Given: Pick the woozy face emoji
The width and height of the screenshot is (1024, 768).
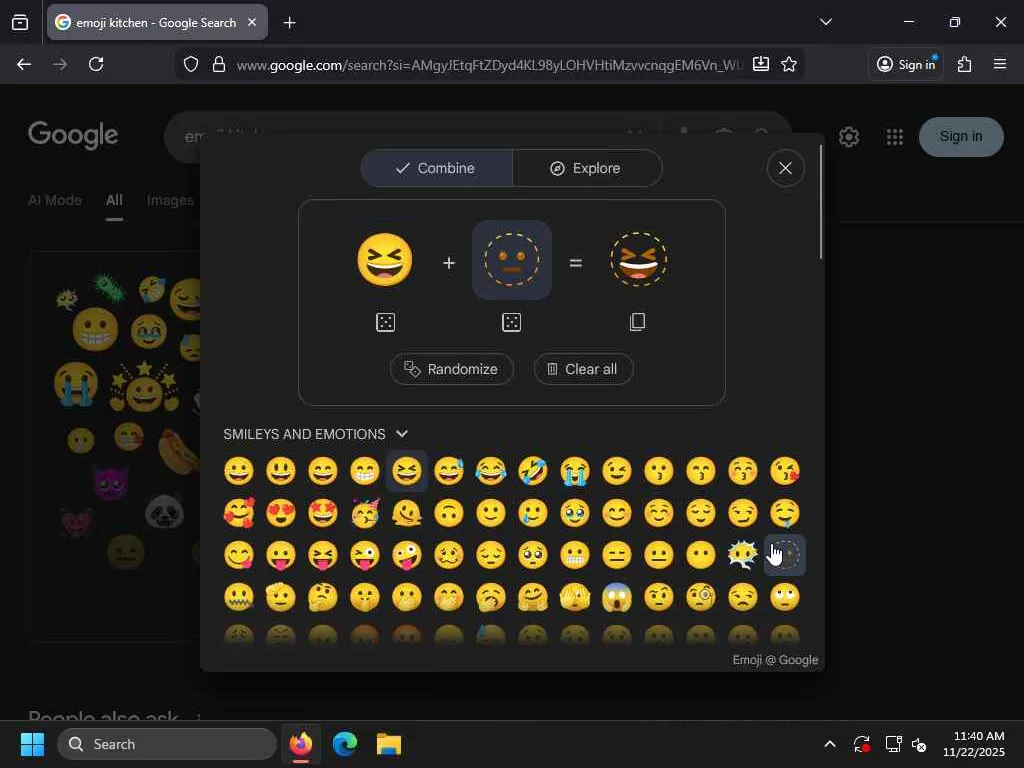Looking at the screenshot, I should click(449, 555).
